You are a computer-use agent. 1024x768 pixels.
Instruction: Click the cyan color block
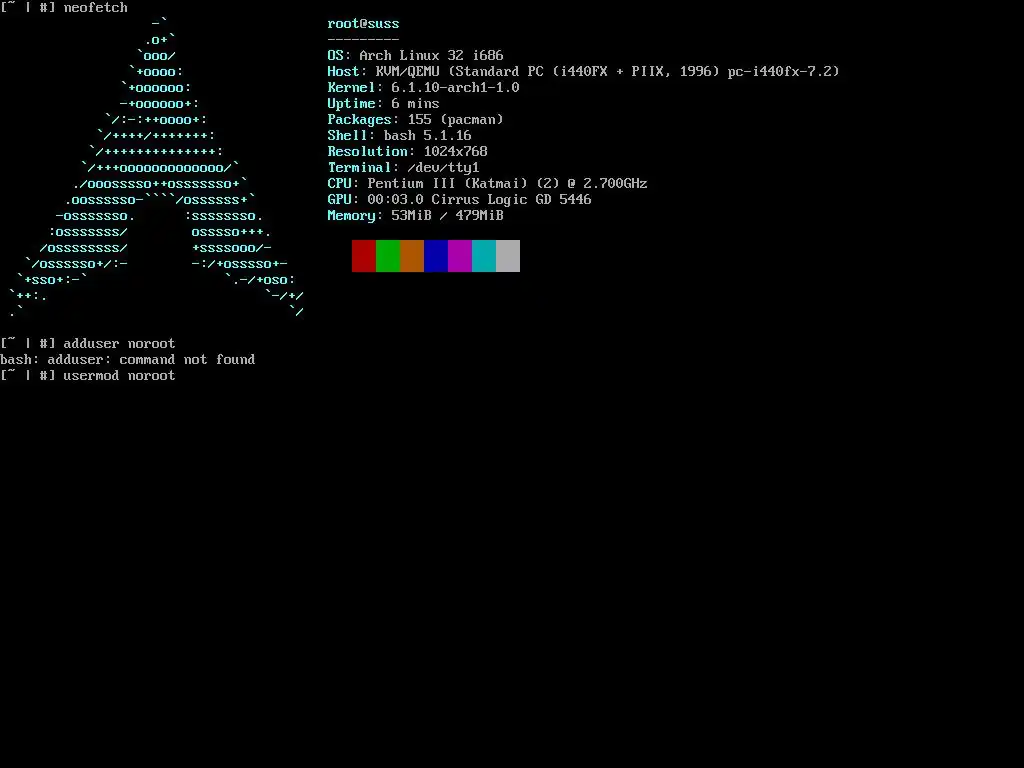point(484,255)
